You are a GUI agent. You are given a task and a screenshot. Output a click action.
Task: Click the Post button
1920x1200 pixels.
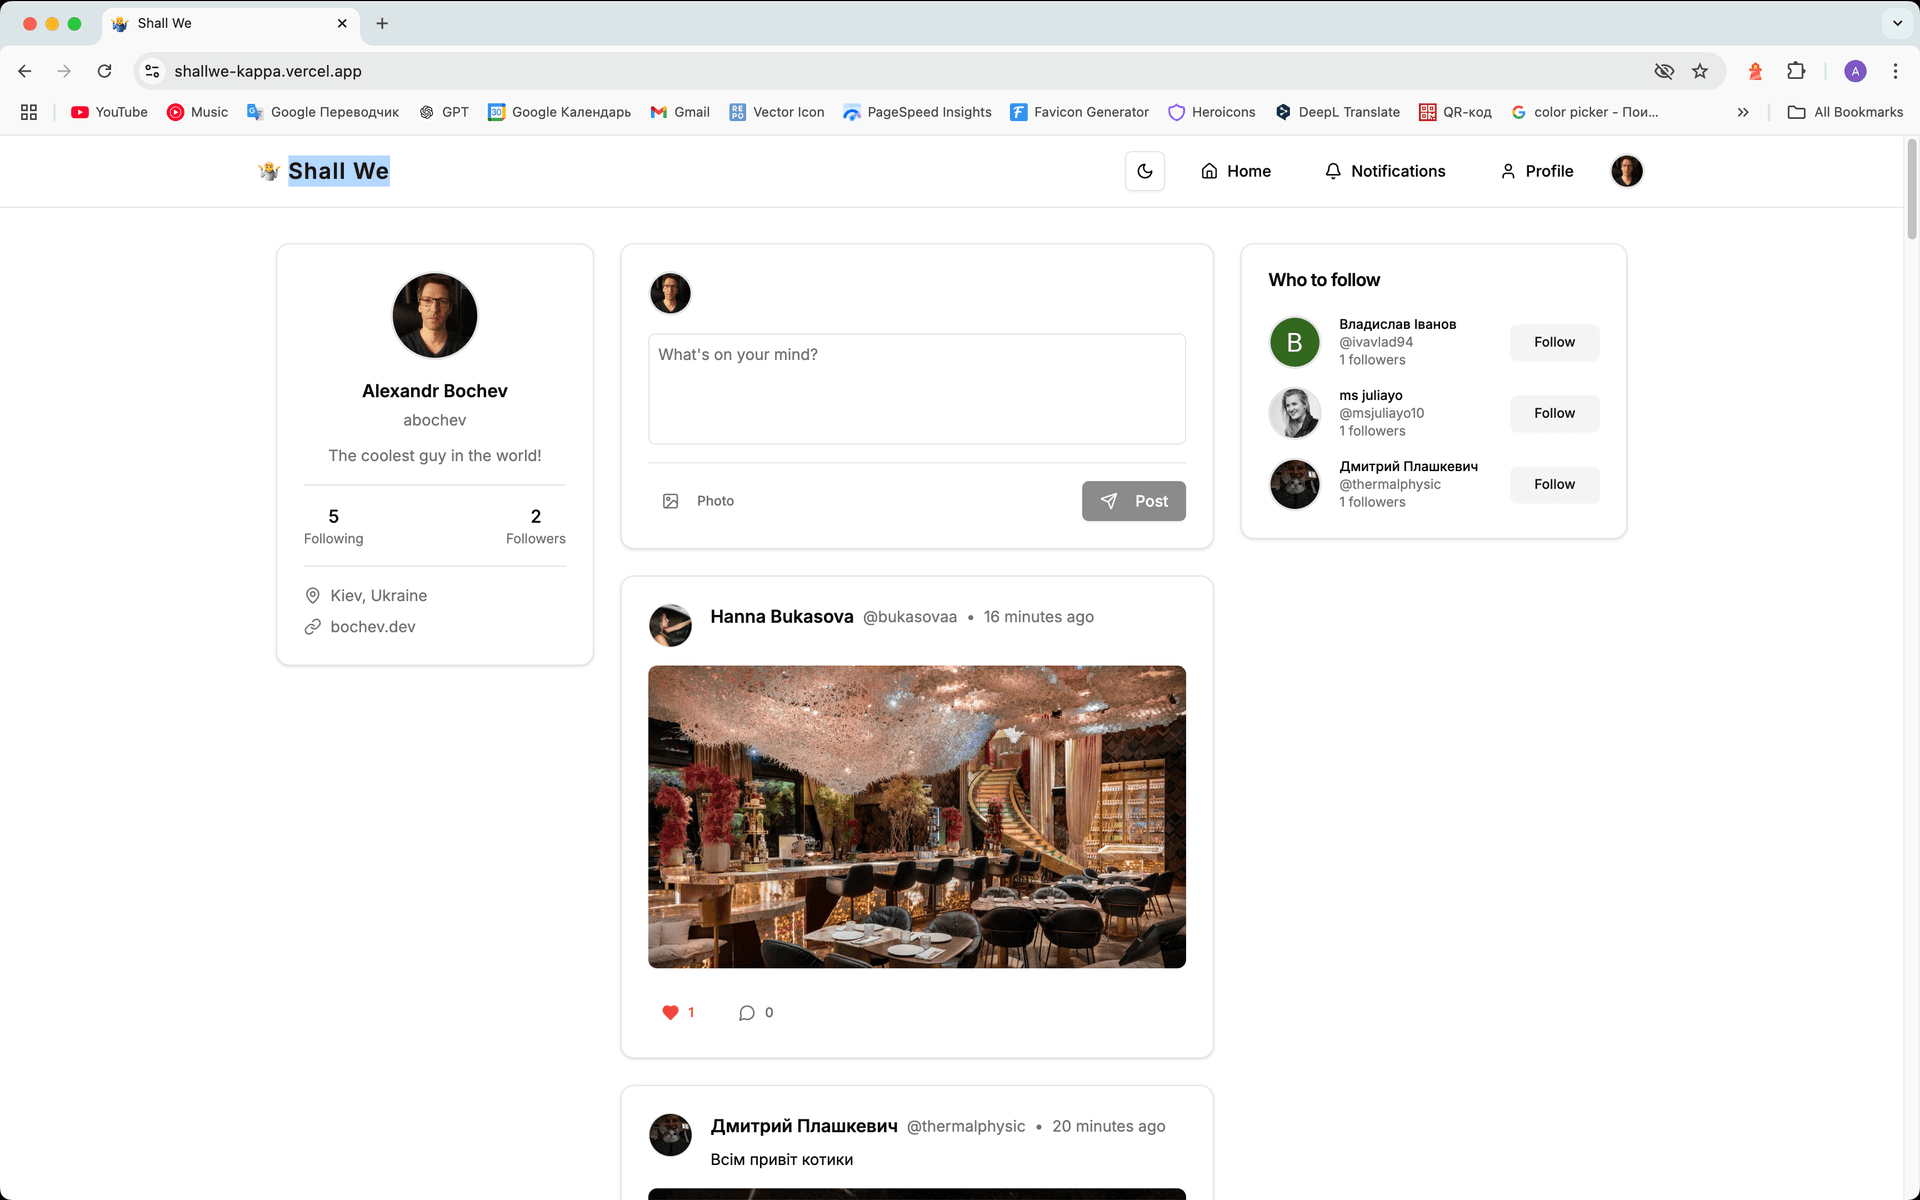(1133, 501)
